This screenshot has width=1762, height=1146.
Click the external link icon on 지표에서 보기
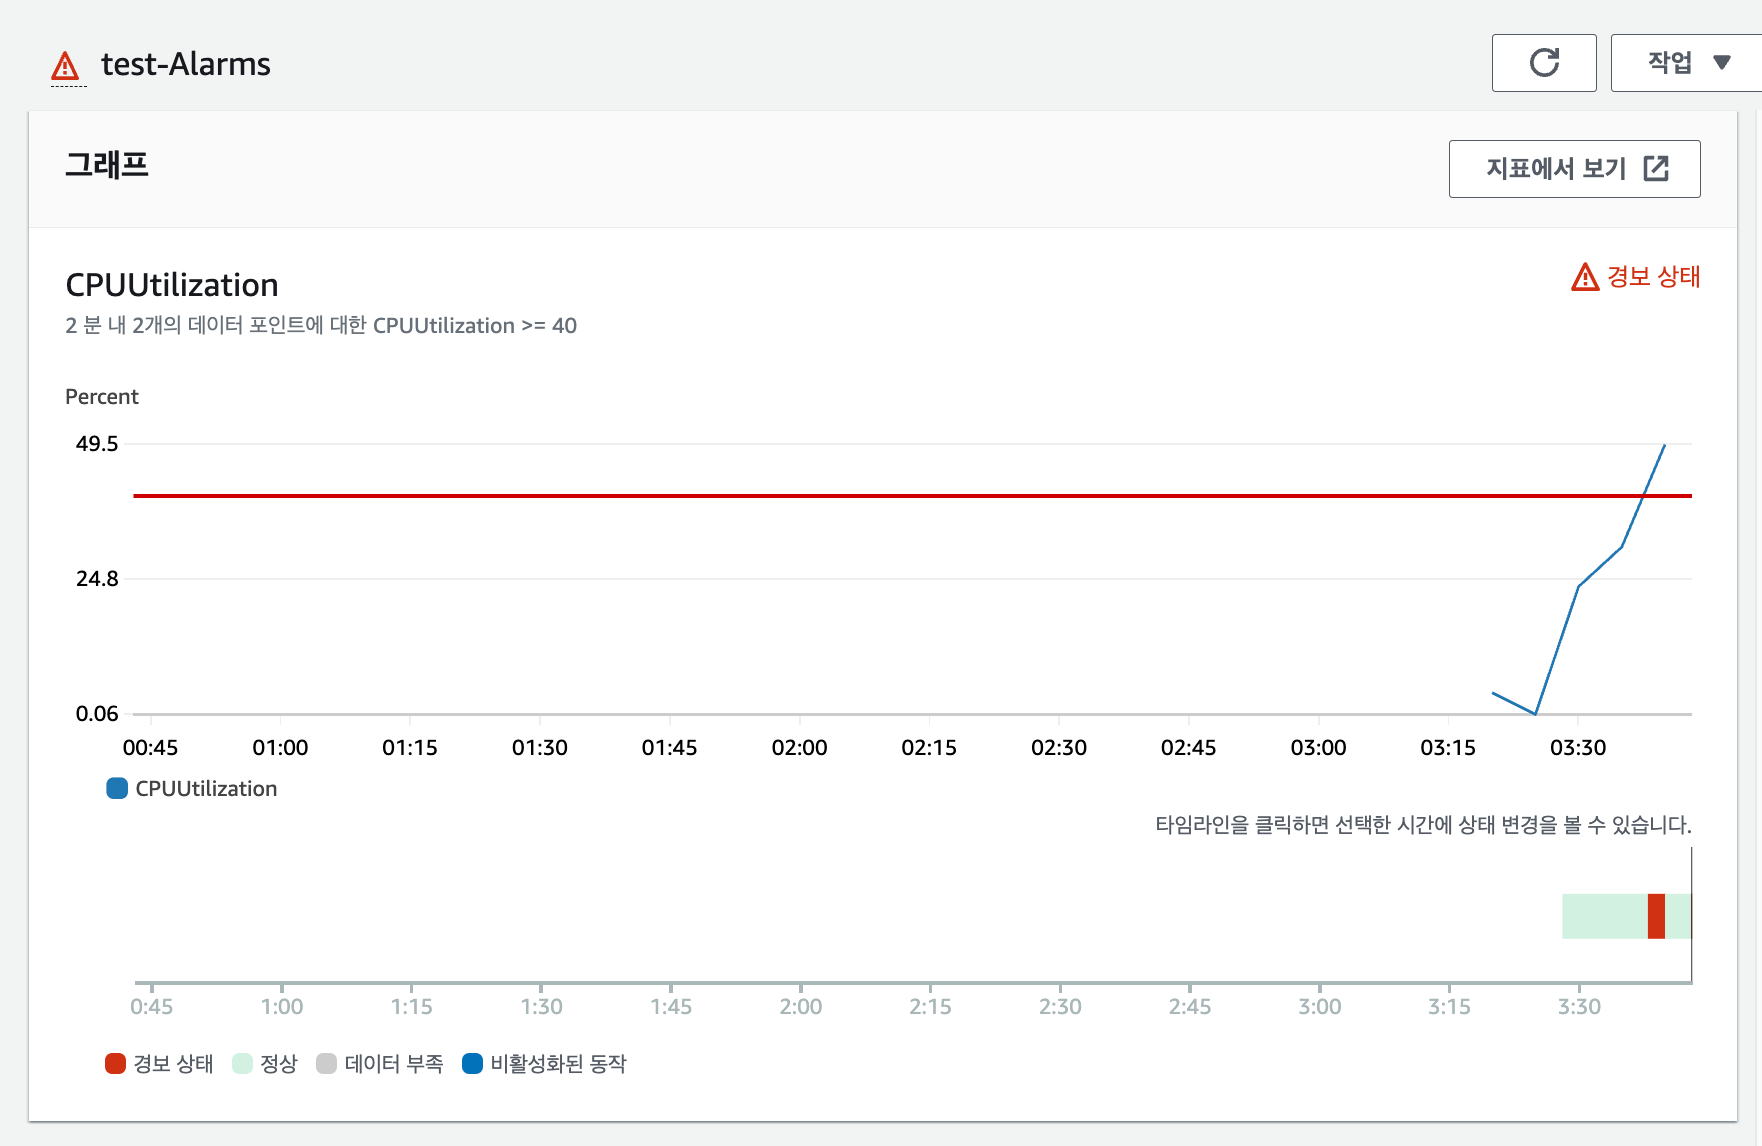pos(1658,169)
